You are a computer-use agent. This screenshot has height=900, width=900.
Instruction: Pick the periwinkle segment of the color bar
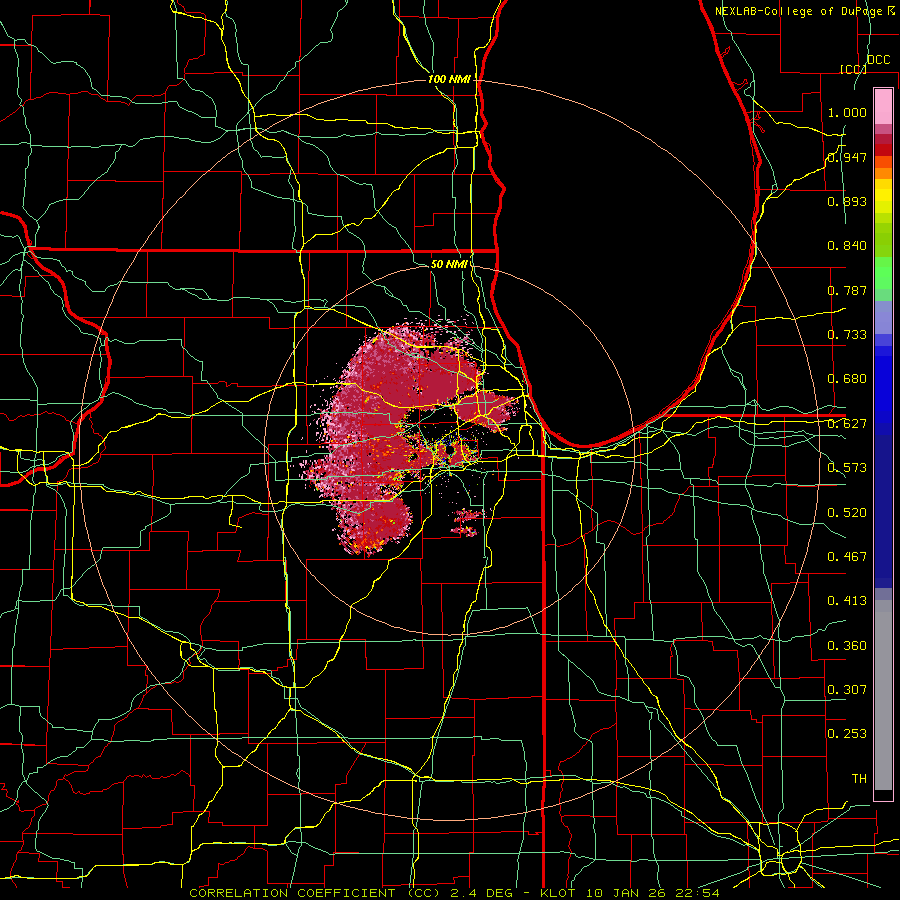(883, 317)
